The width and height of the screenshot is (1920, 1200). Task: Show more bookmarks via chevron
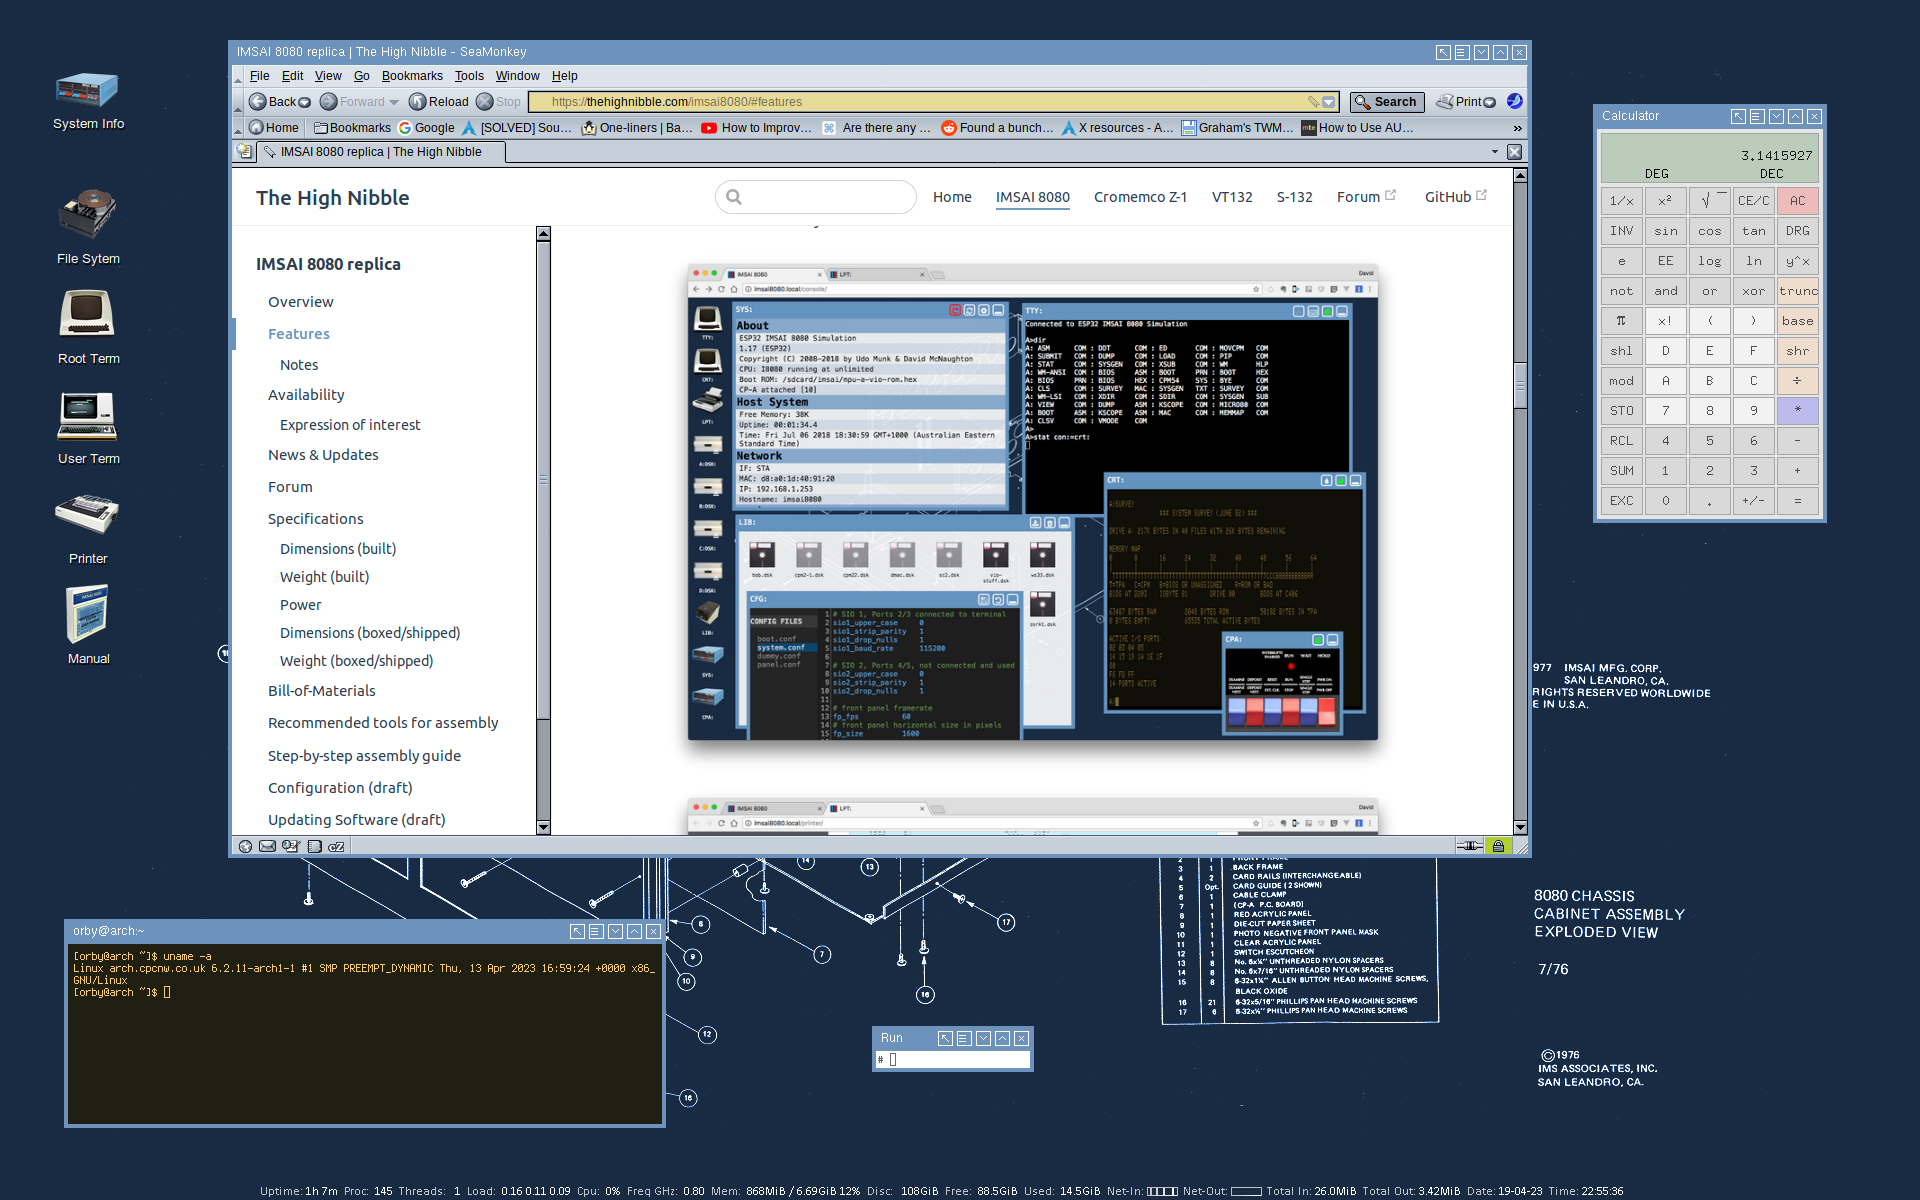point(1517,128)
